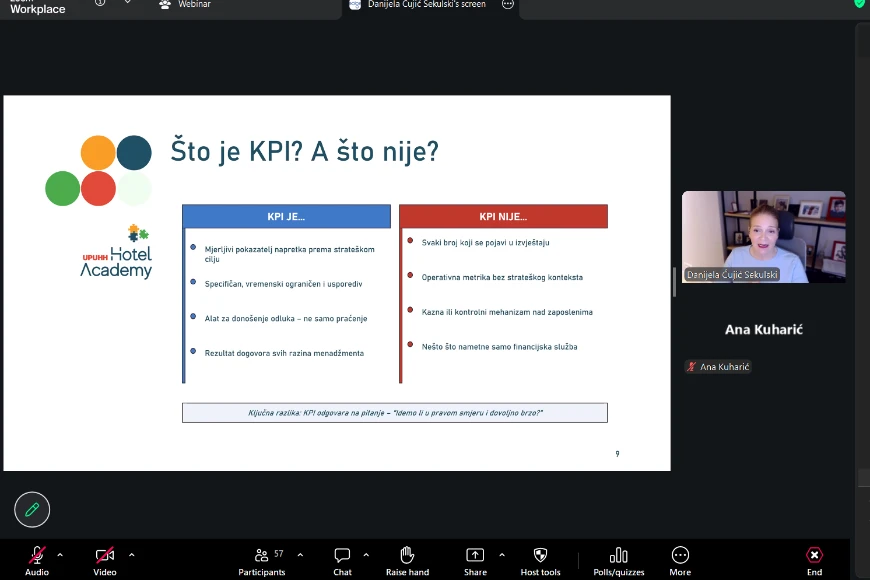The image size is (870, 580).
Task: Click the meeting info icon in top bar
Action: tap(100, 4)
